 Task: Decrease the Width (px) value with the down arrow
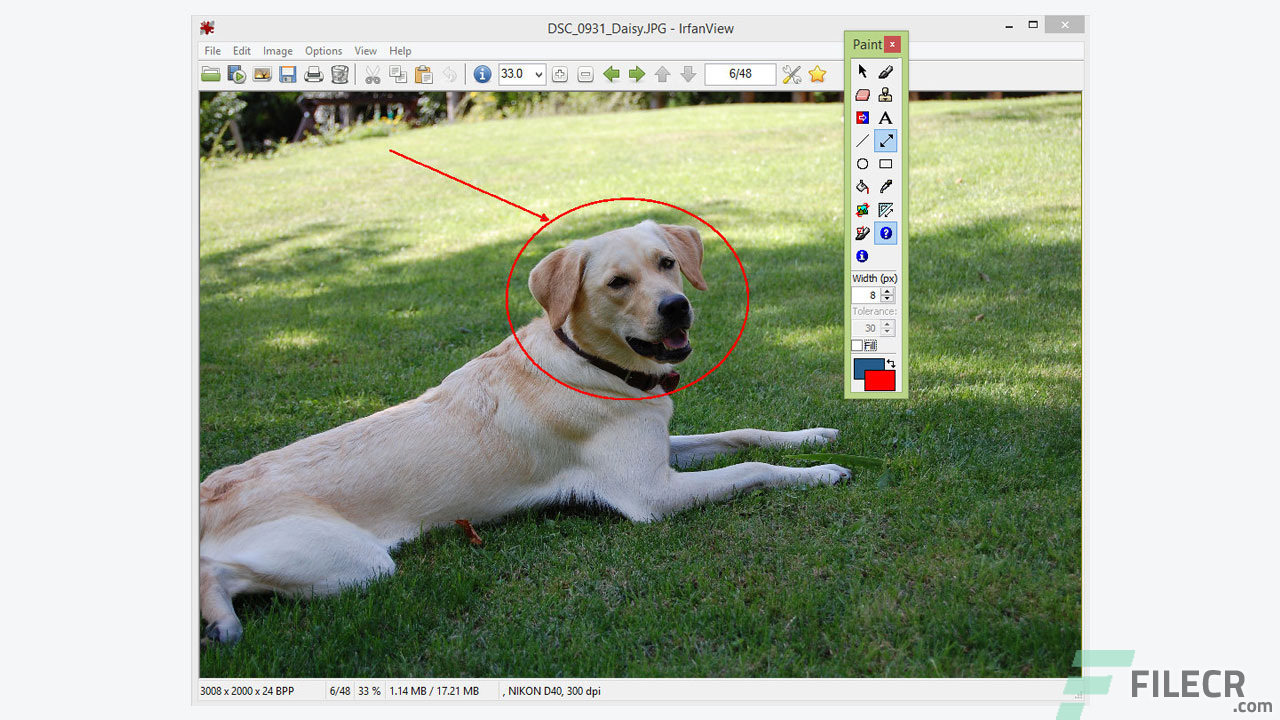click(888, 299)
